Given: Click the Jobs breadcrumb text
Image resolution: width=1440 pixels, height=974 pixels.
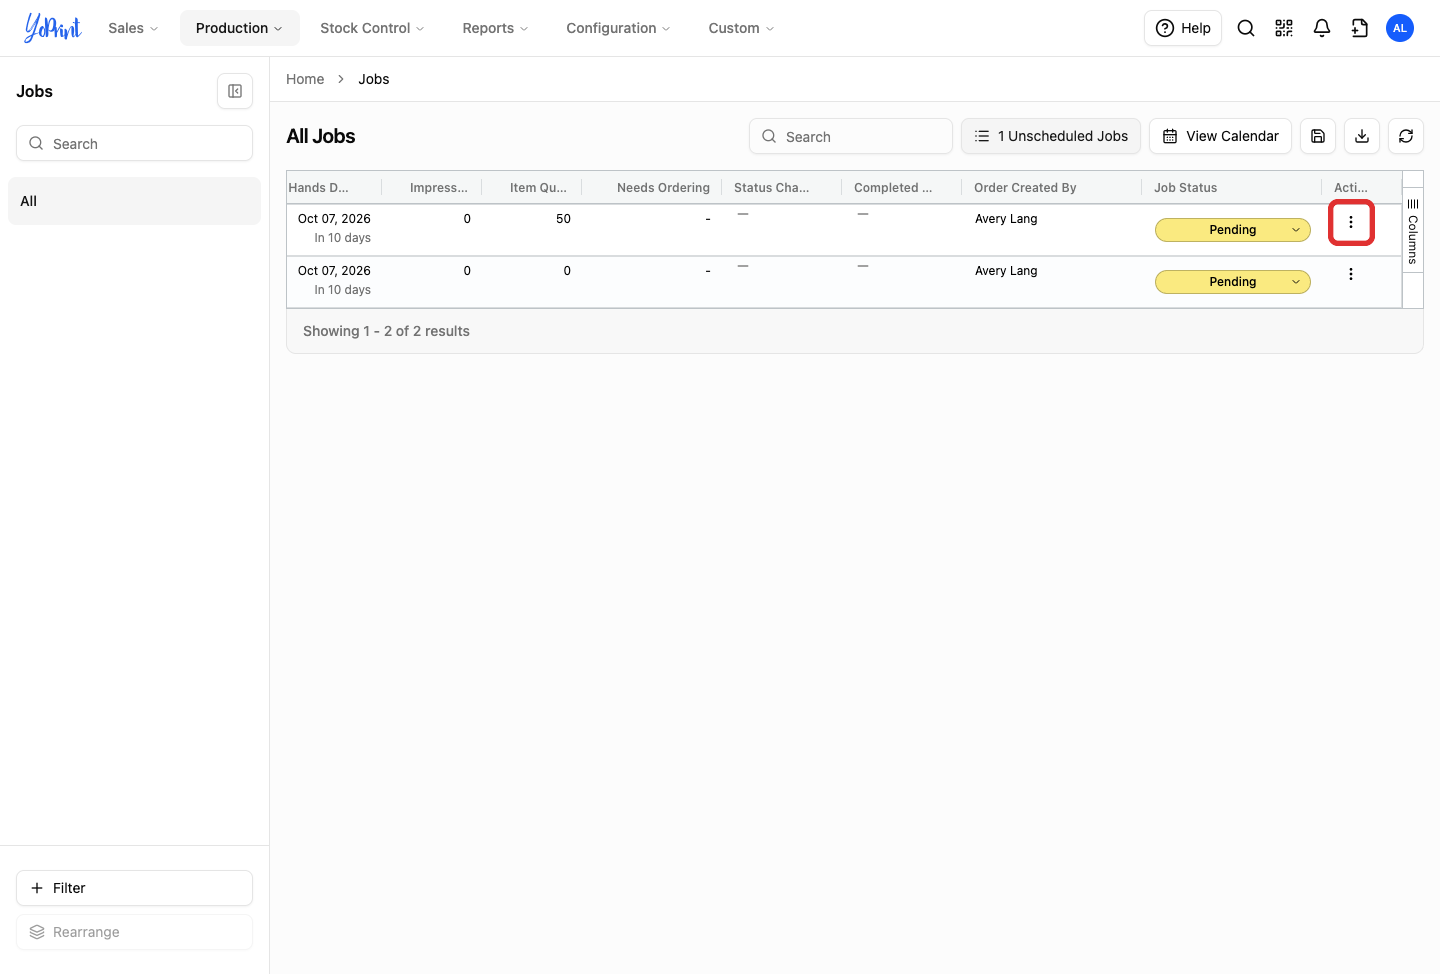Looking at the screenshot, I should pos(374,79).
